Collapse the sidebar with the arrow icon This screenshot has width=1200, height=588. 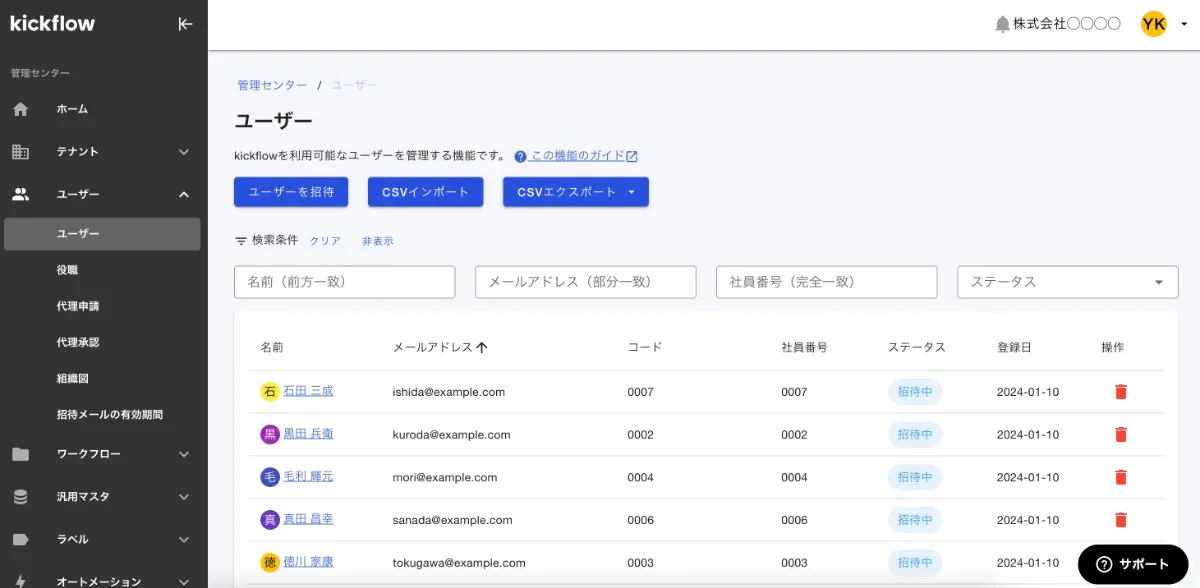[x=185, y=24]
